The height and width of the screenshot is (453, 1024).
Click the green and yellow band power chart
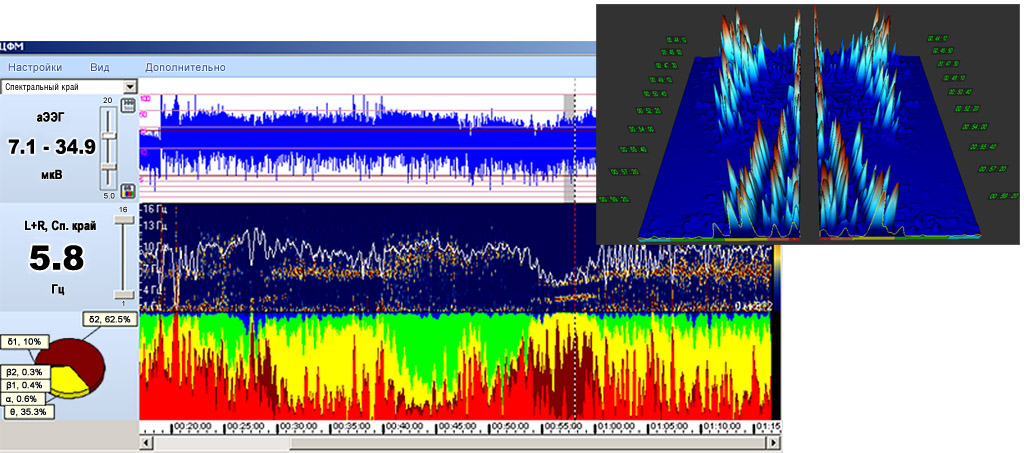[x=455, y=366]
